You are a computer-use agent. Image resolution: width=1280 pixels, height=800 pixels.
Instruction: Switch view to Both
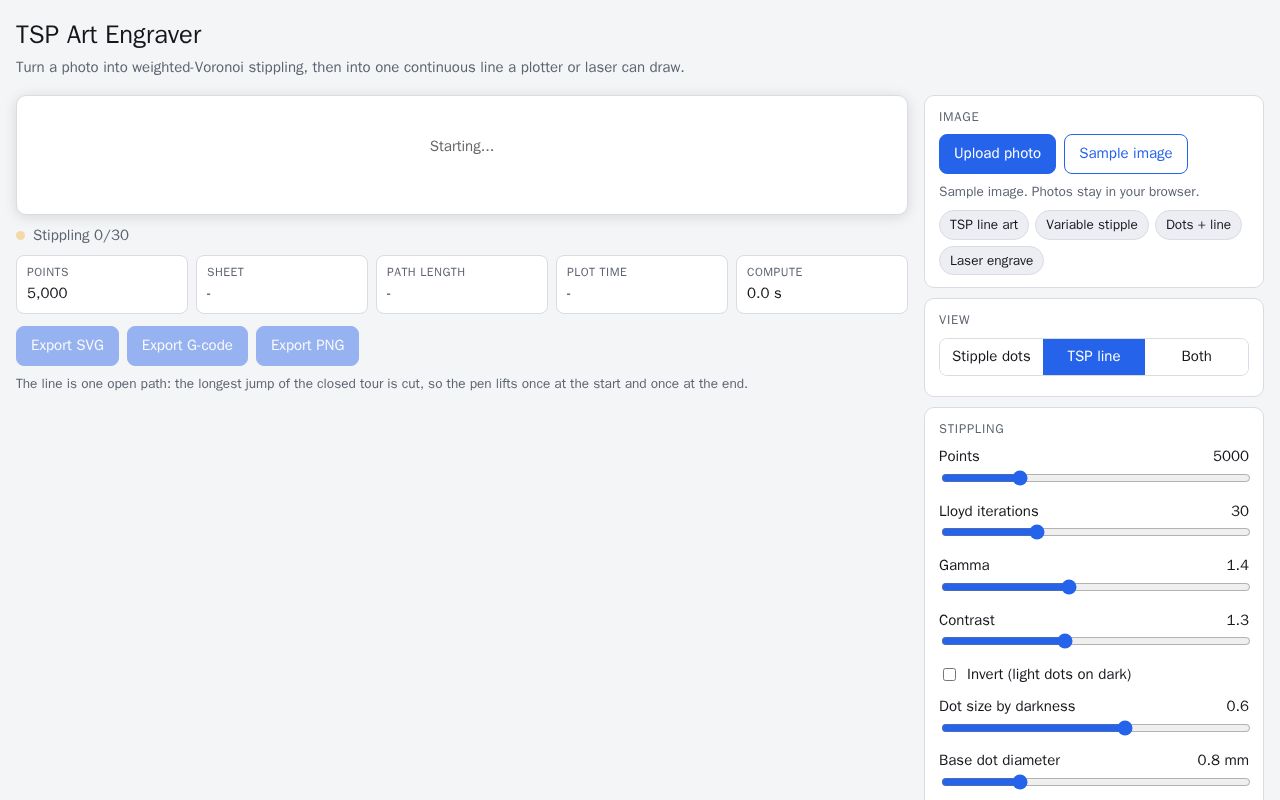click(x=1196, y=357)
